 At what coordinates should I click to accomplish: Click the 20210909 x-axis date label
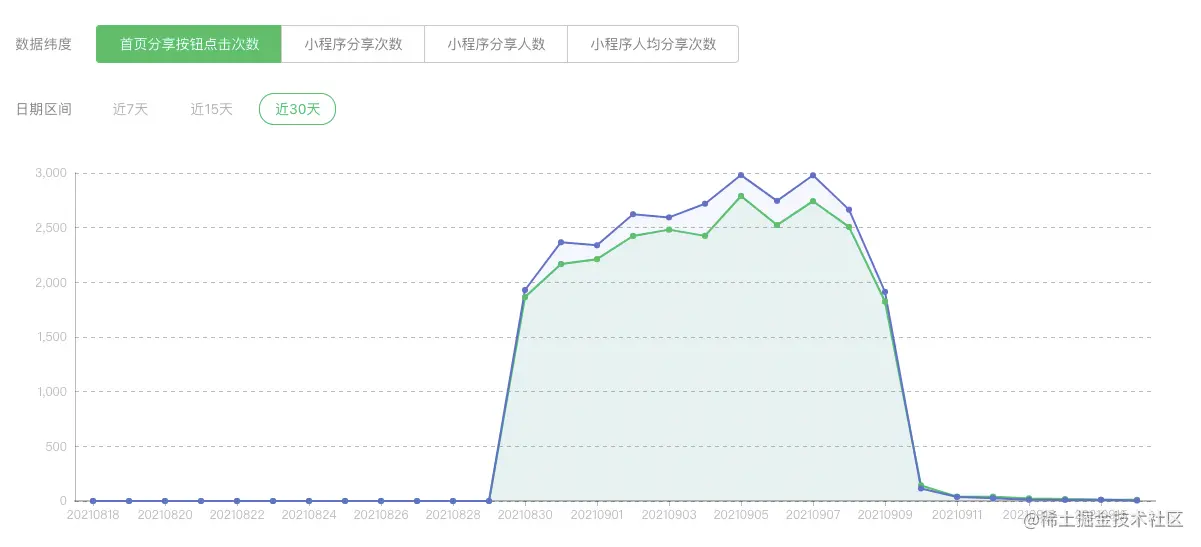click(885, 515)
